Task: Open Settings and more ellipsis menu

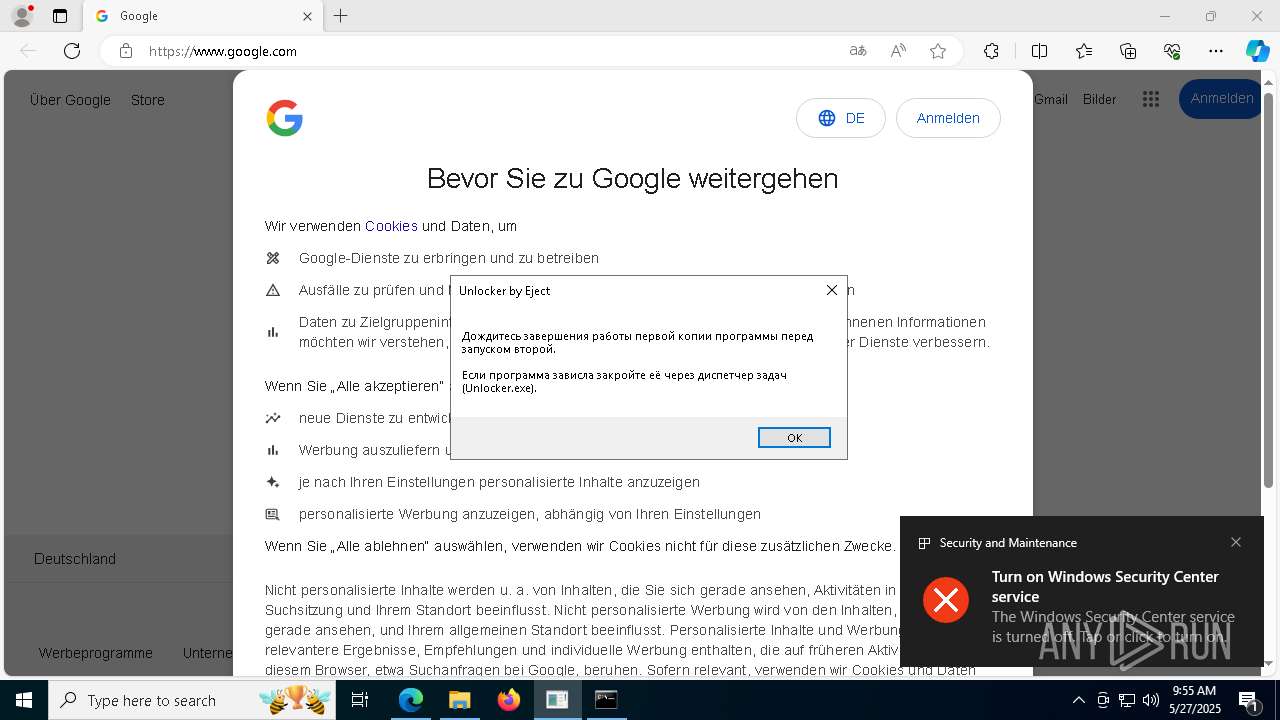Action: click(1216, 51)
